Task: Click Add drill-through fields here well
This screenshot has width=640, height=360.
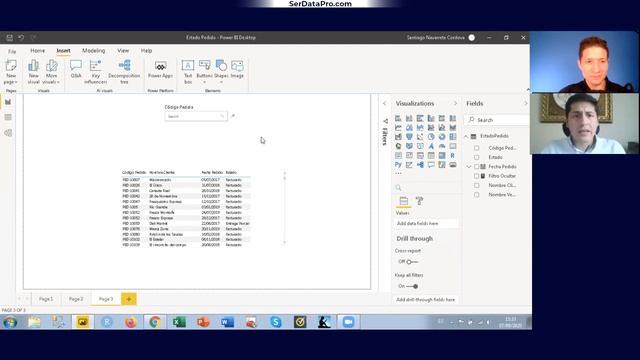Action: pyautogui.click(x=426, y=300)
